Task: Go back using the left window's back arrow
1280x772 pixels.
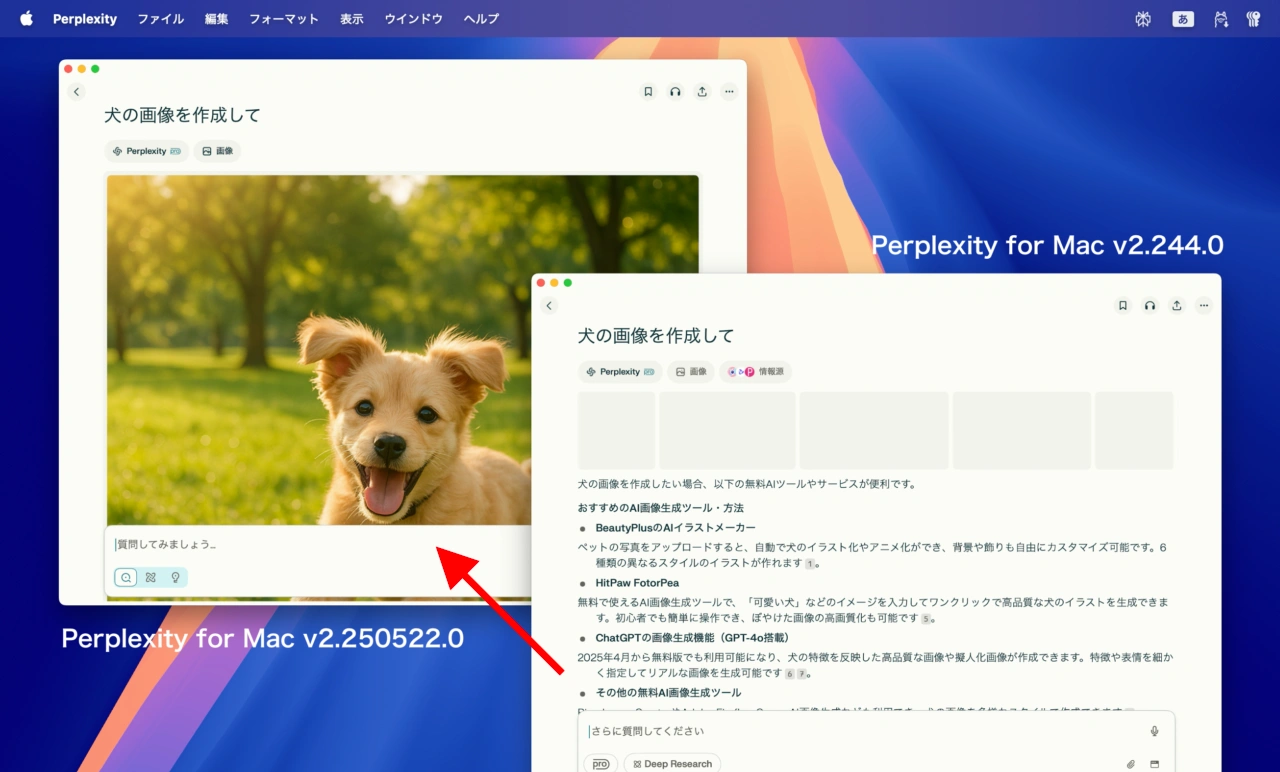Action: tap(77, 92)
